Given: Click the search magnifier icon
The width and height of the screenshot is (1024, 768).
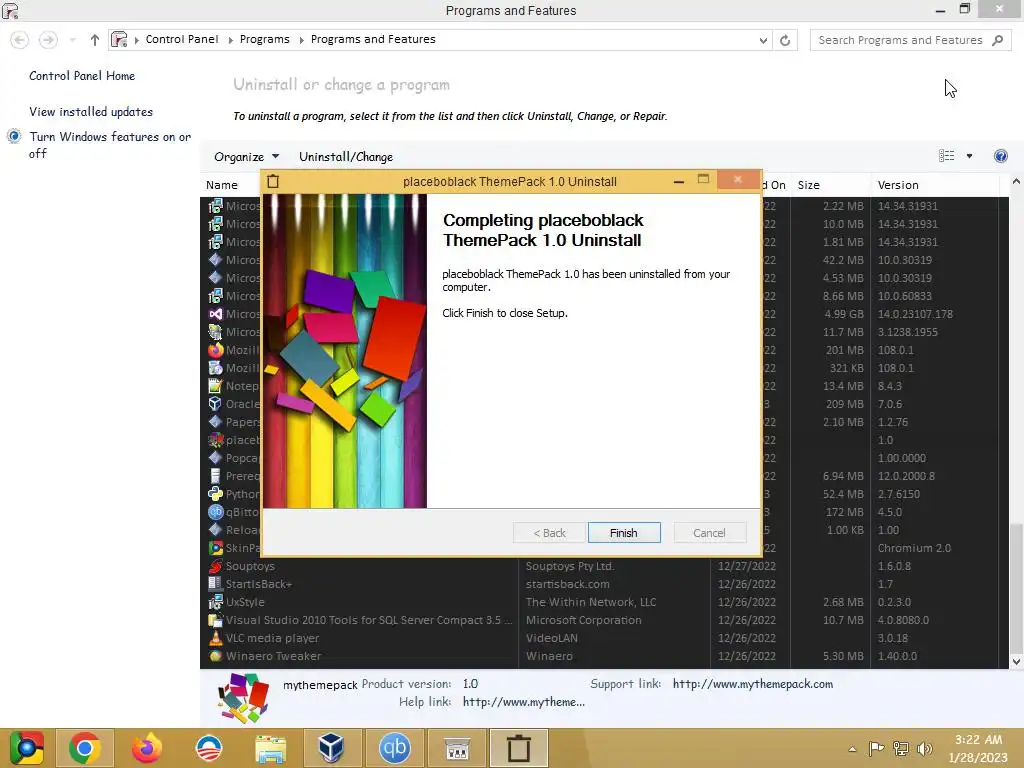Looking at the screenshot, I should 997,40.
